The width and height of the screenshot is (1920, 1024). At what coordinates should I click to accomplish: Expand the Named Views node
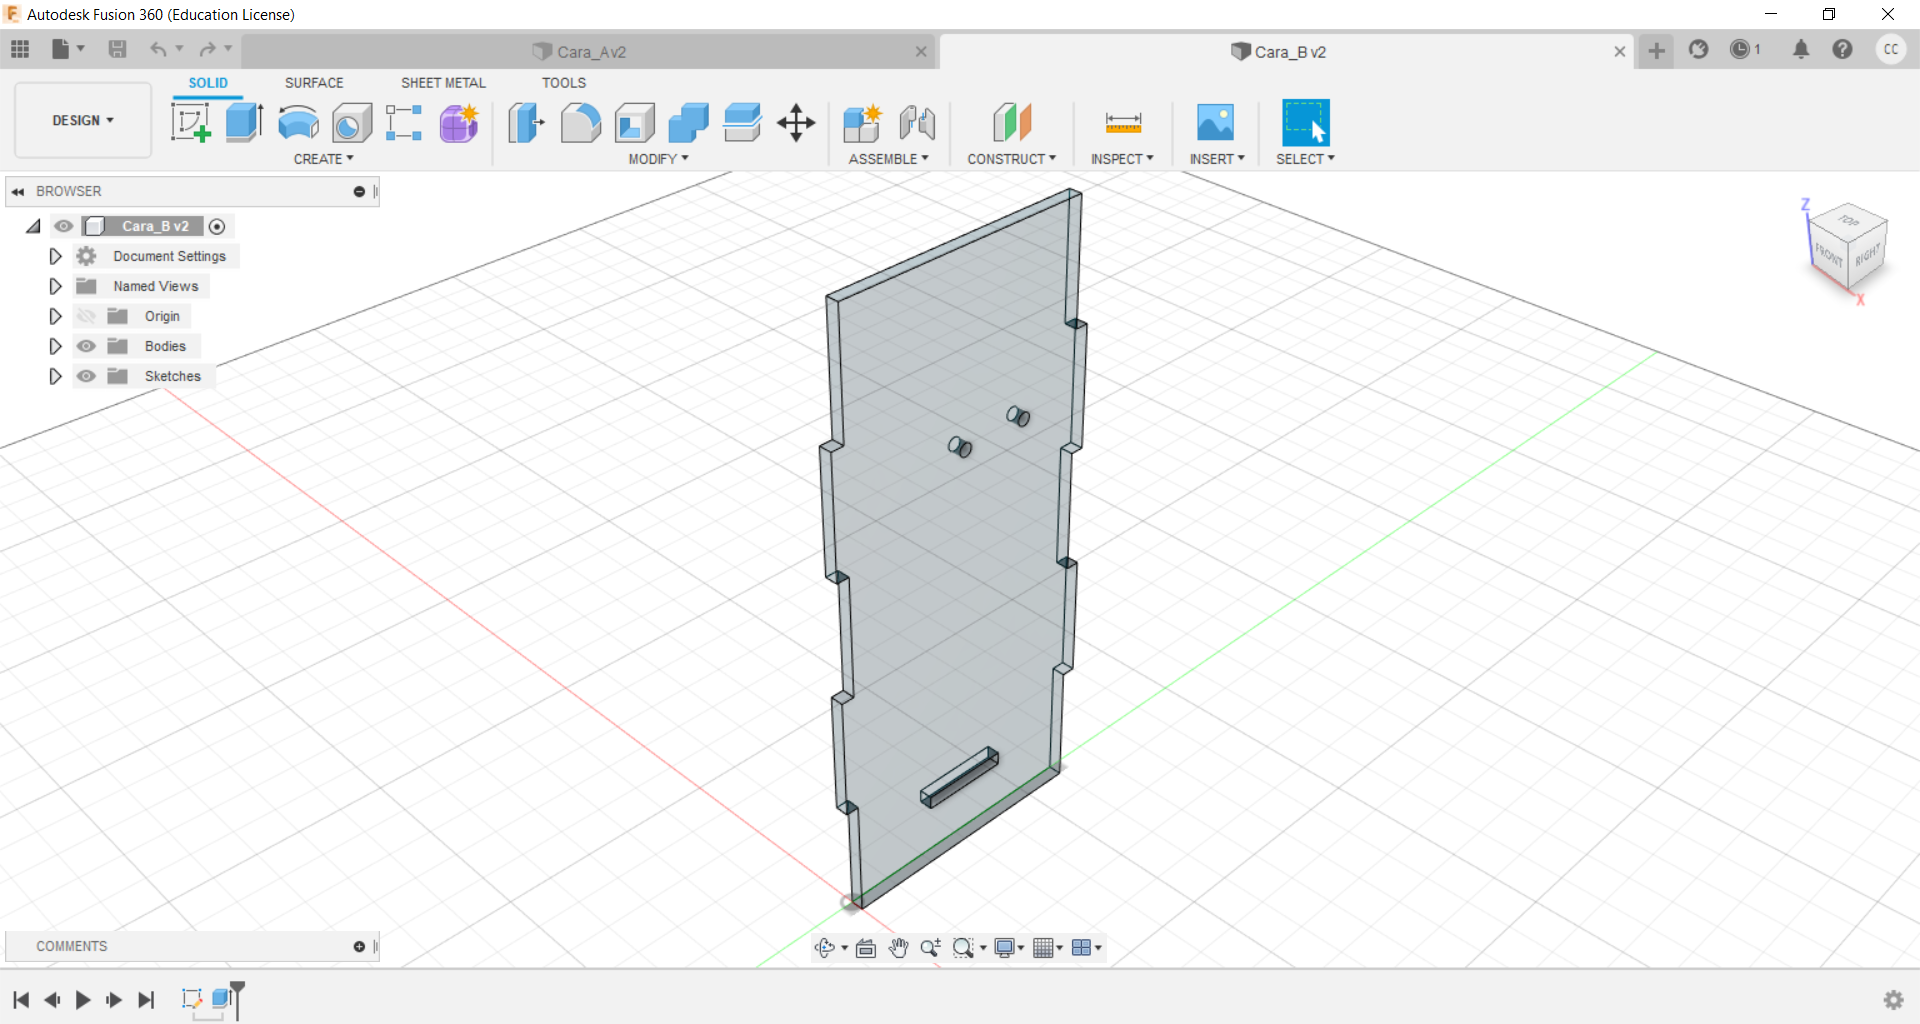coord(55,286)
